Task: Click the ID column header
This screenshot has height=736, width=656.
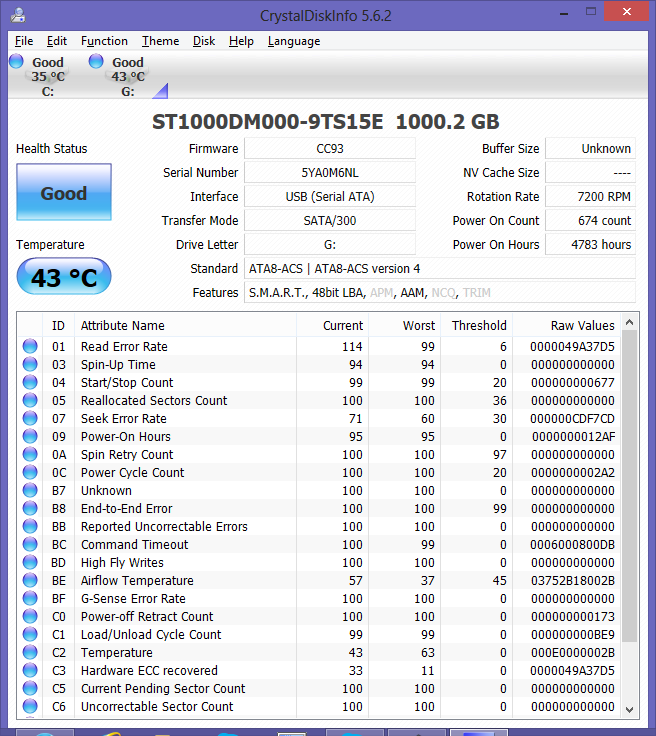Action: pyautogui.click(x=58, y=326)
